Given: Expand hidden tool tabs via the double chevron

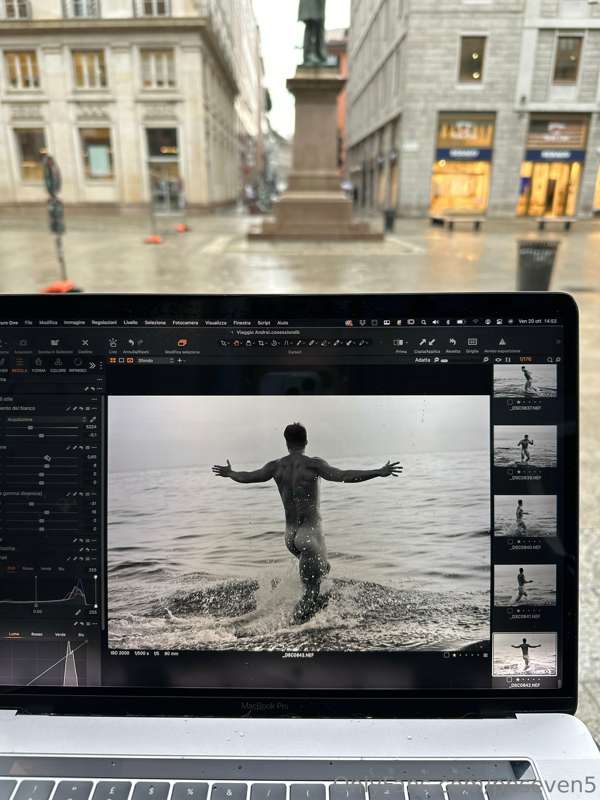Looking at the screenshot, I should [92, 365].
